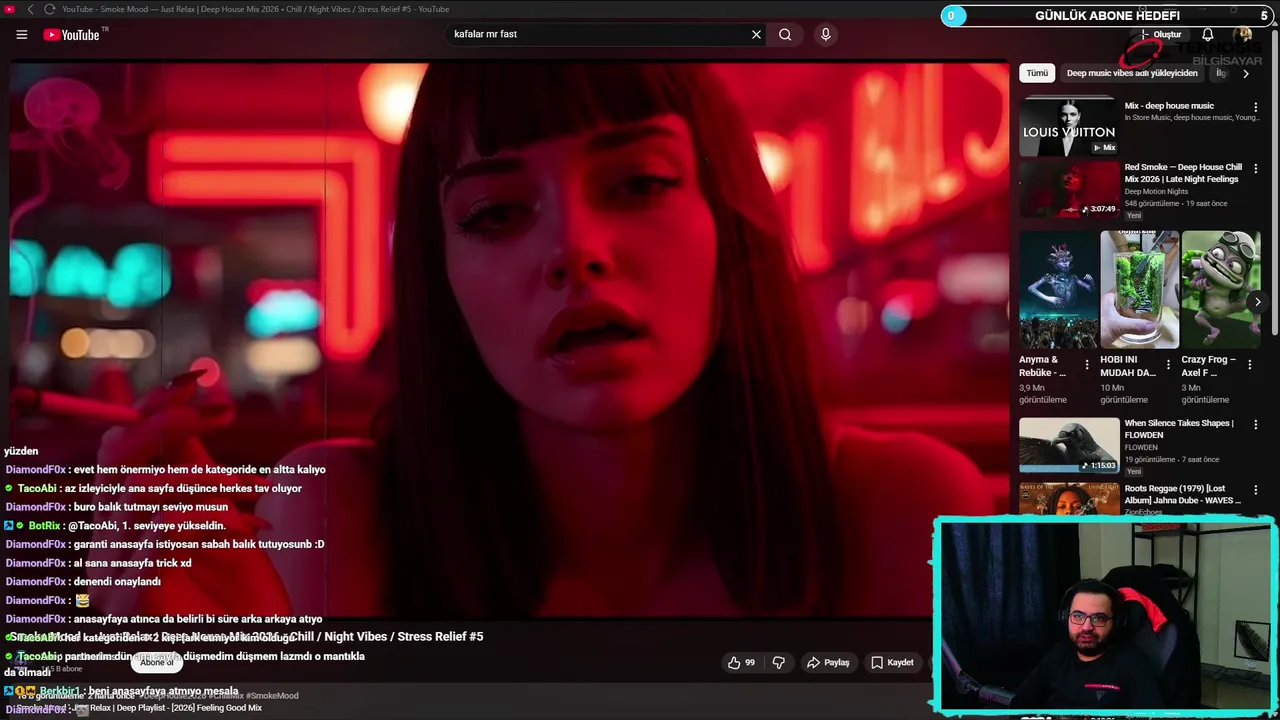Click the 'Yeni' badge under the FLOWDEN video
This screenshot has height=720, width=1280.
pos(1133,471)
